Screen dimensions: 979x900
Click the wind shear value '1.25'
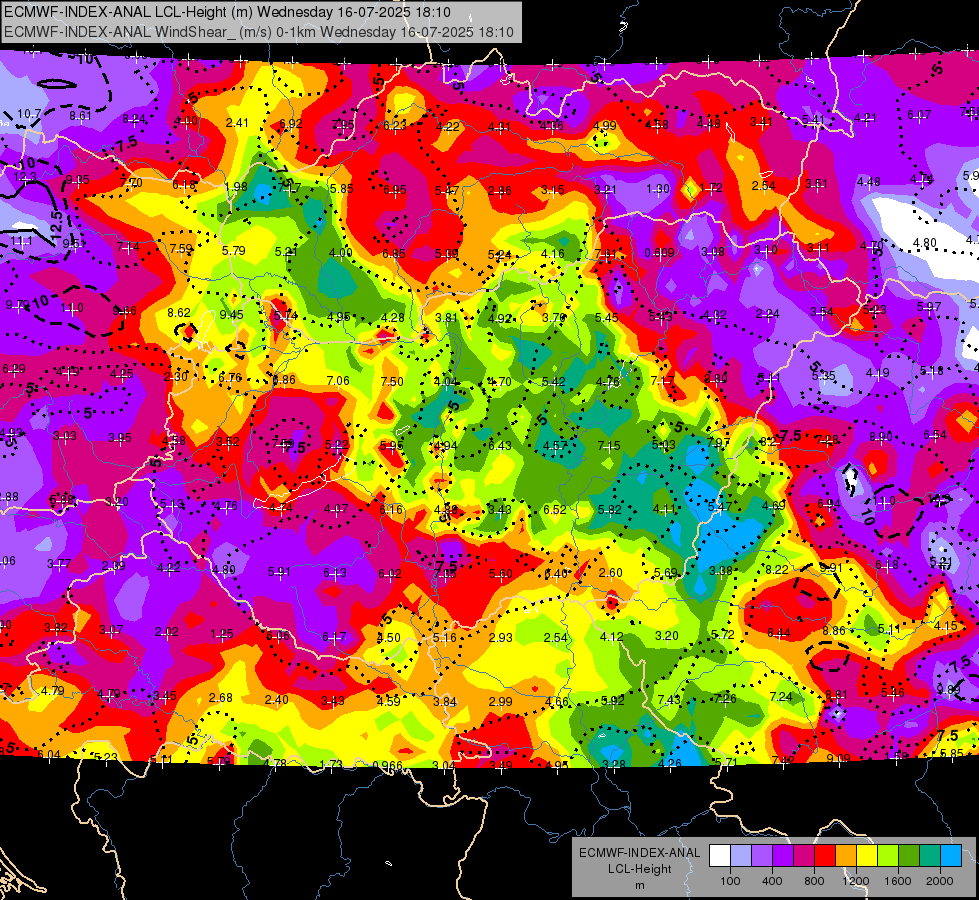click(222, 634)
